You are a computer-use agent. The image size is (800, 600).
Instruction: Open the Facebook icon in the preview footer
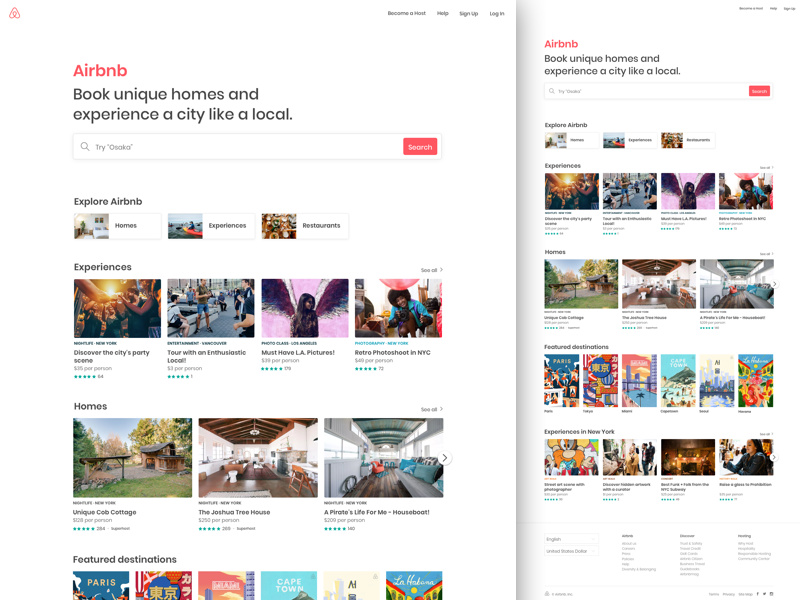[x=758, y=594]
